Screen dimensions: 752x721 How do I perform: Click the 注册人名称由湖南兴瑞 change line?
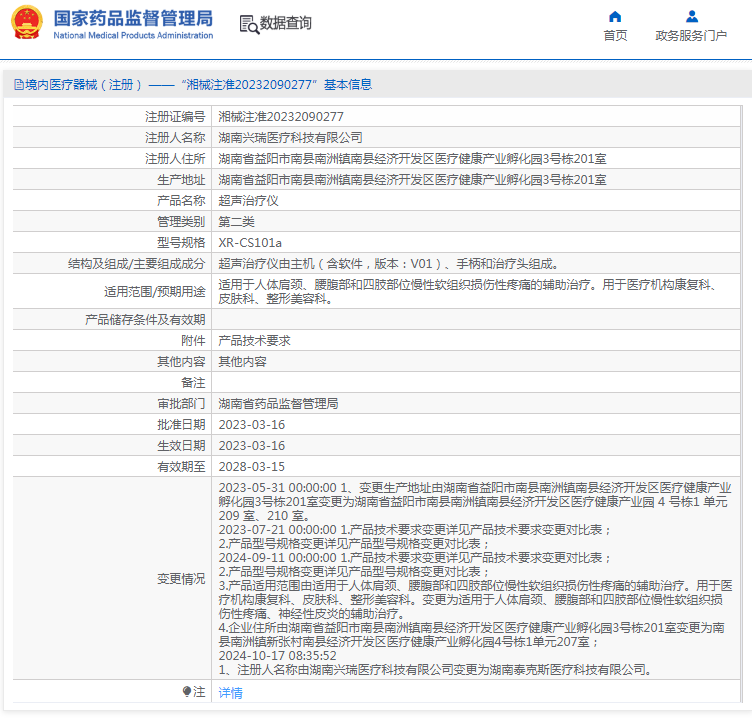click(x=435, y=670)
